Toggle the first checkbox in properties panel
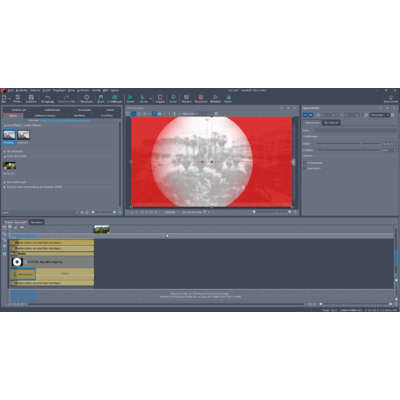 point(305,163)
